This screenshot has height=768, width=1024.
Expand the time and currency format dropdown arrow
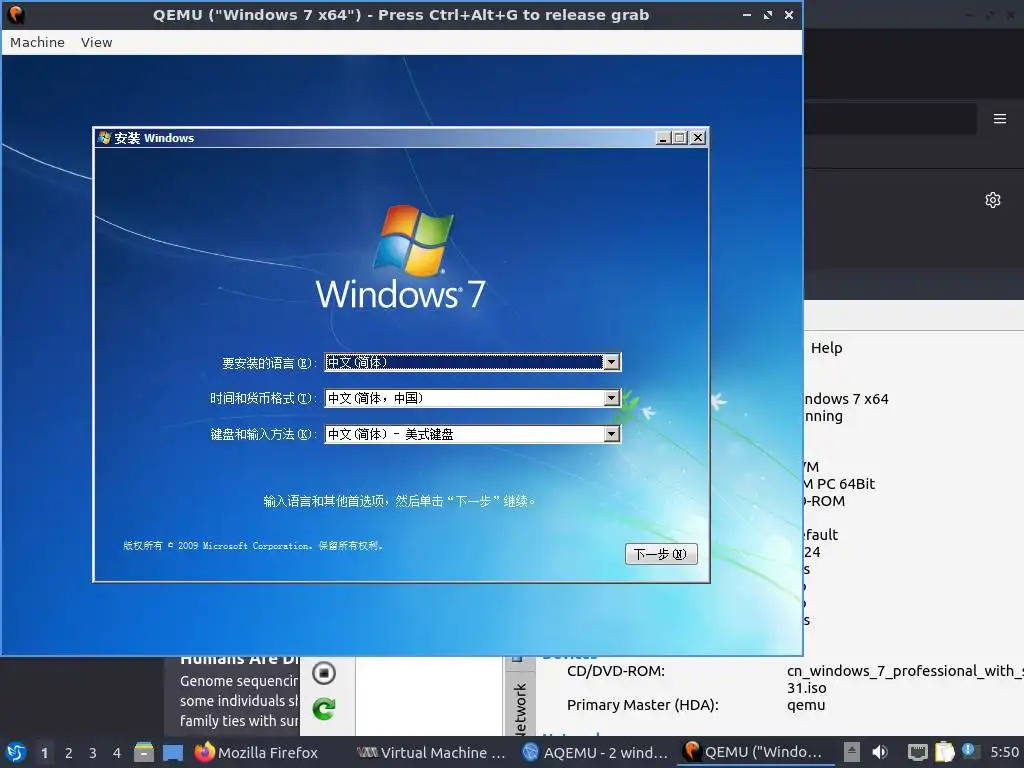(611, 398)
